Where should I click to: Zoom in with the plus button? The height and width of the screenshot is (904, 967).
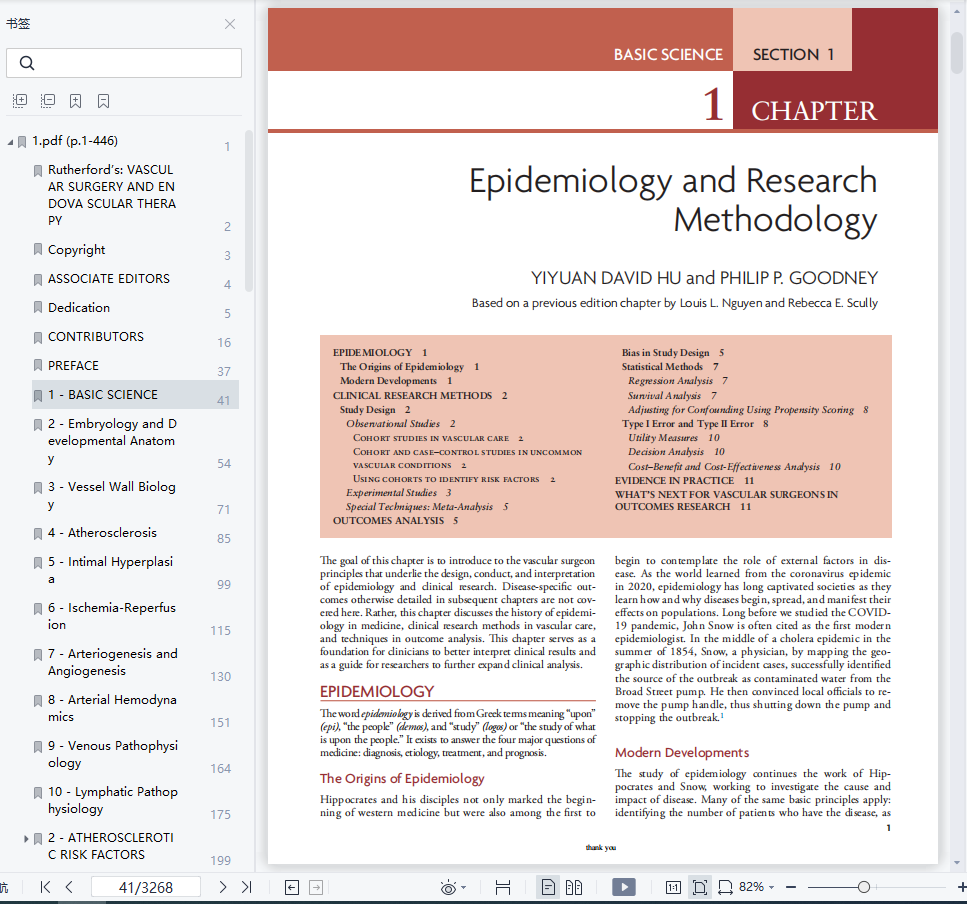(961, 887)
